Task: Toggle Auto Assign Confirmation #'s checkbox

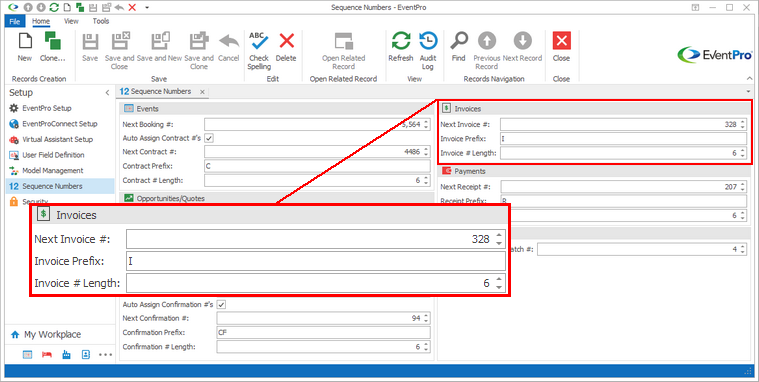Action: tap(221, 305)
